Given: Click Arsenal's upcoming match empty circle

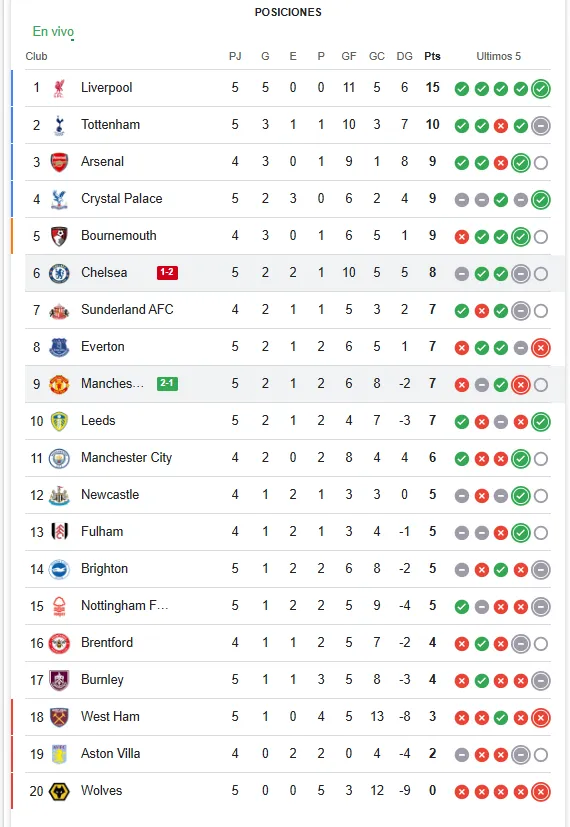Looking at the screenshot, I should pos(540,163).
